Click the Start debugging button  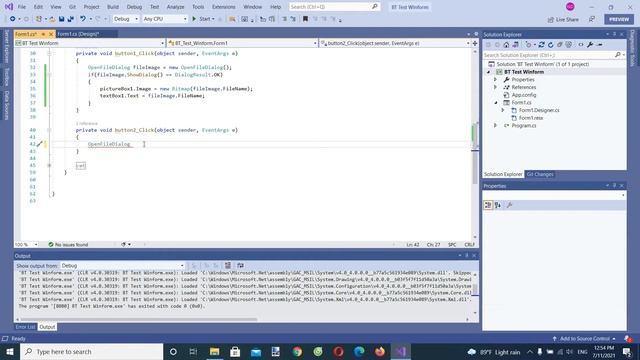[203, 19]
